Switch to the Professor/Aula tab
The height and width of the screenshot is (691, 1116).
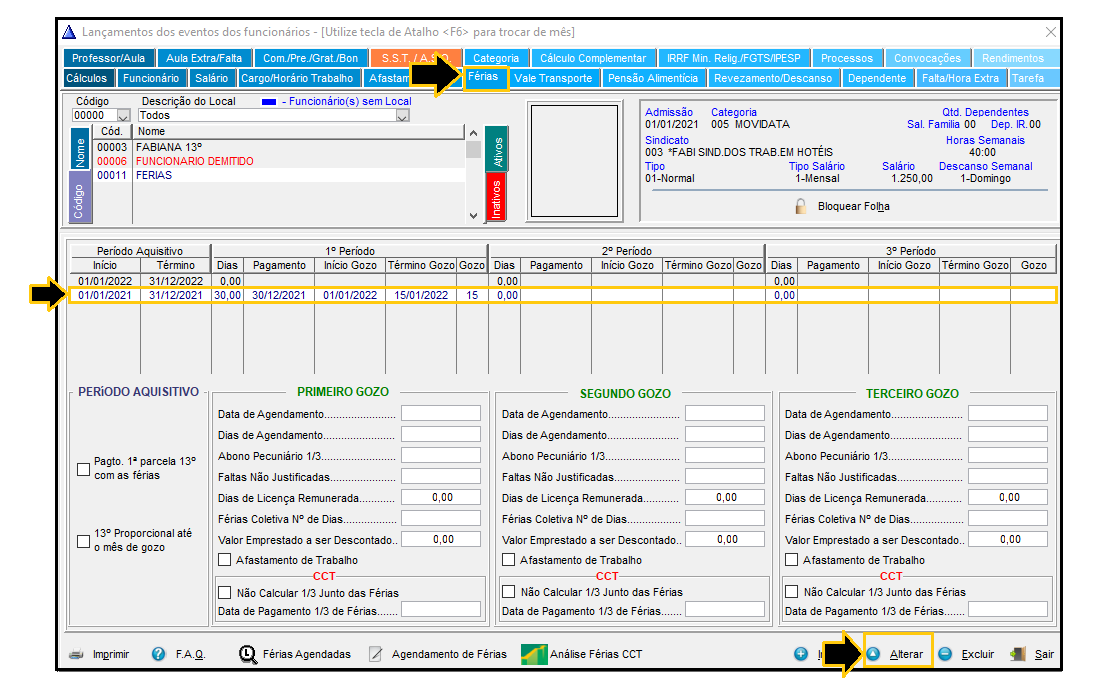(108, 58)
